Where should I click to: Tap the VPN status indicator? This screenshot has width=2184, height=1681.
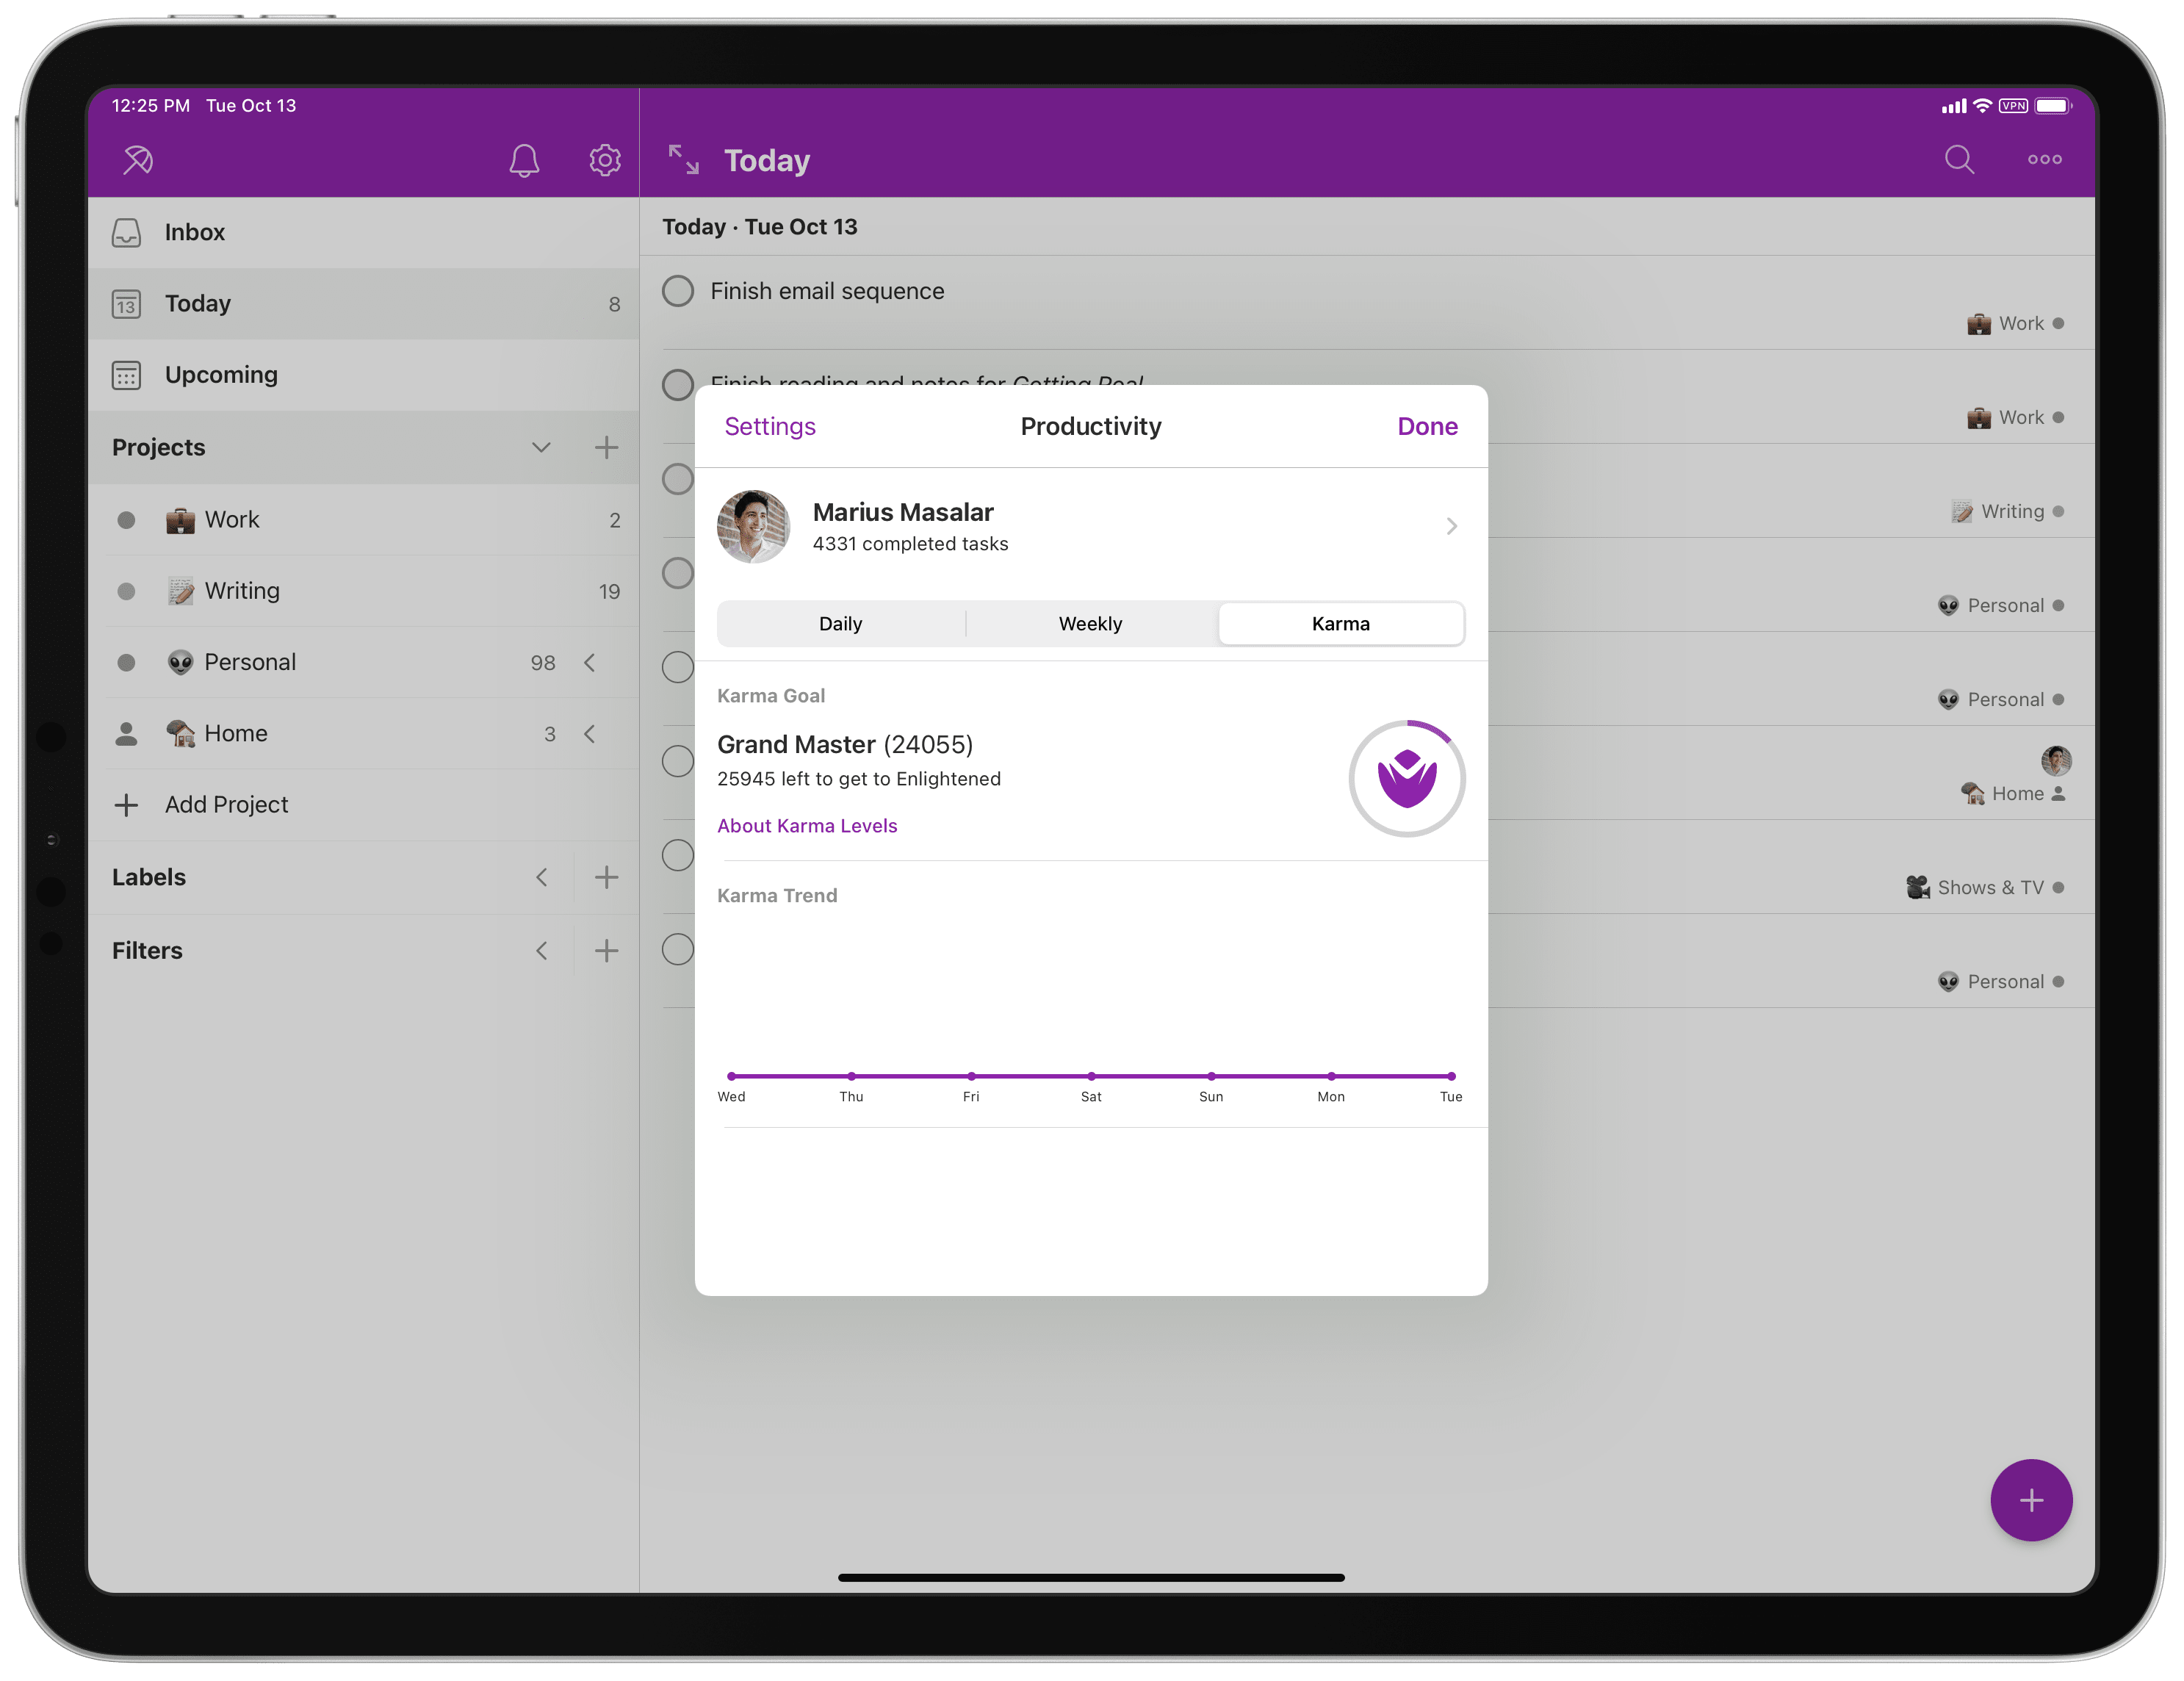pyautogui.click(x=2013, y=106)
